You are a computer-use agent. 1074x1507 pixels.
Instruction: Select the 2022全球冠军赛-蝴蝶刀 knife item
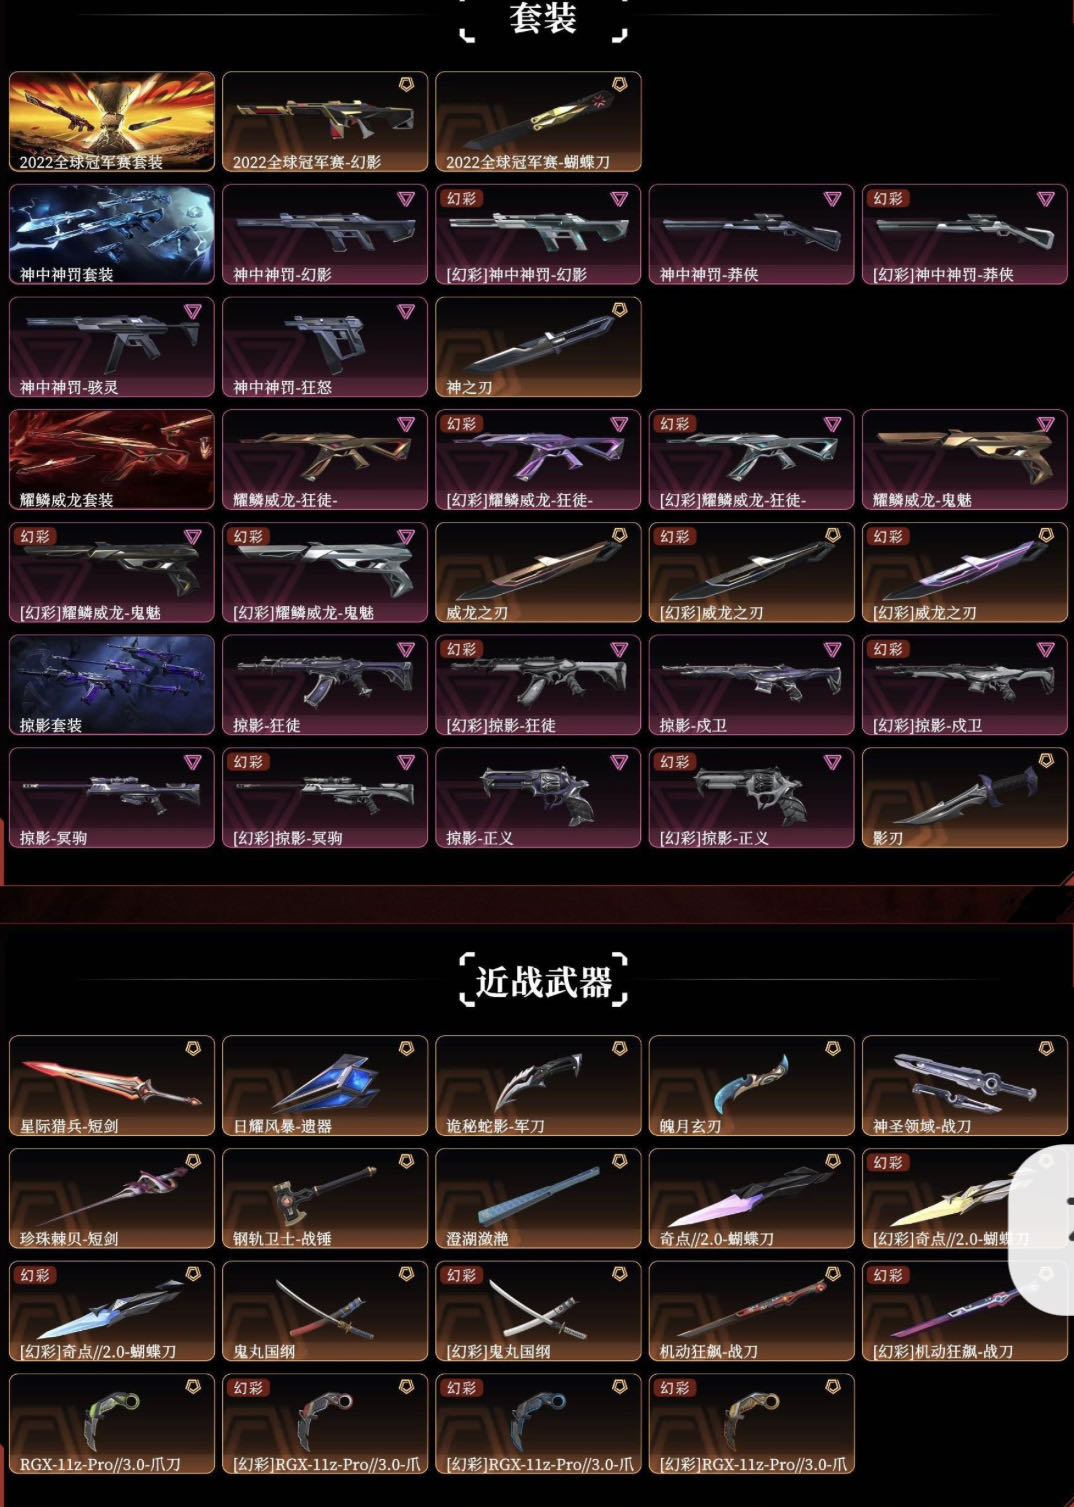538,121
